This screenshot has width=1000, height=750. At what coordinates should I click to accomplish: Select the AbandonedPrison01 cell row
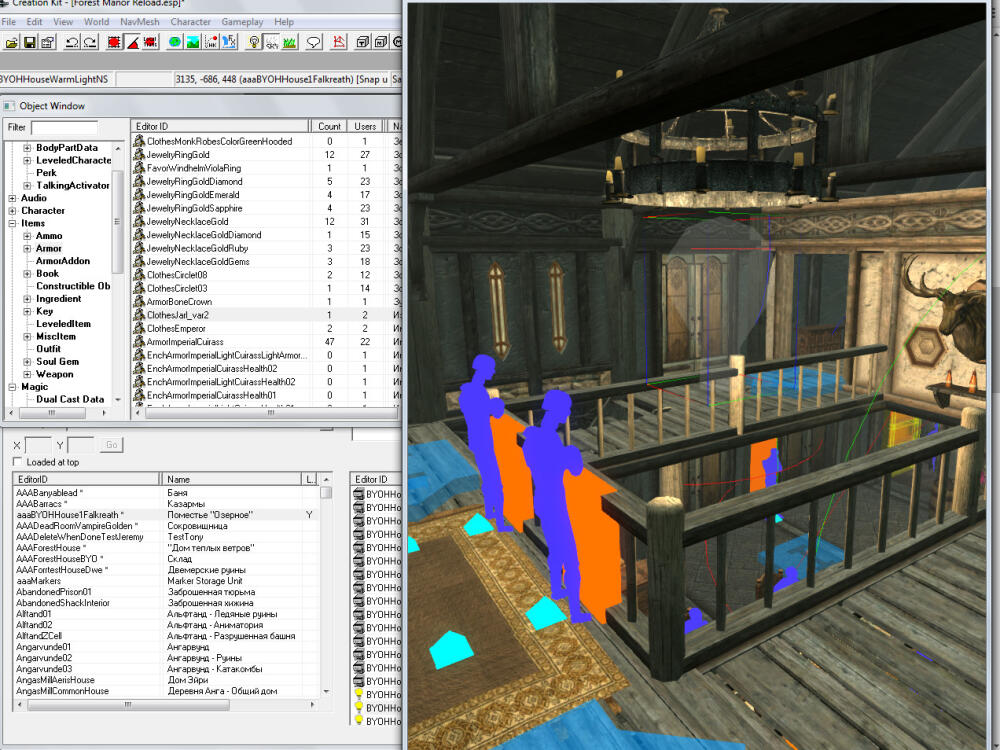coord(166,592)
